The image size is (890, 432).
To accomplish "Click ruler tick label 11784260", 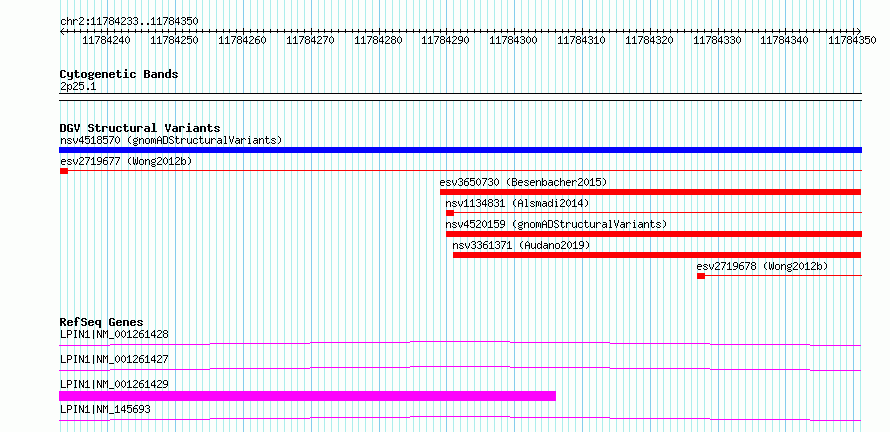I will tap(242, 40).
